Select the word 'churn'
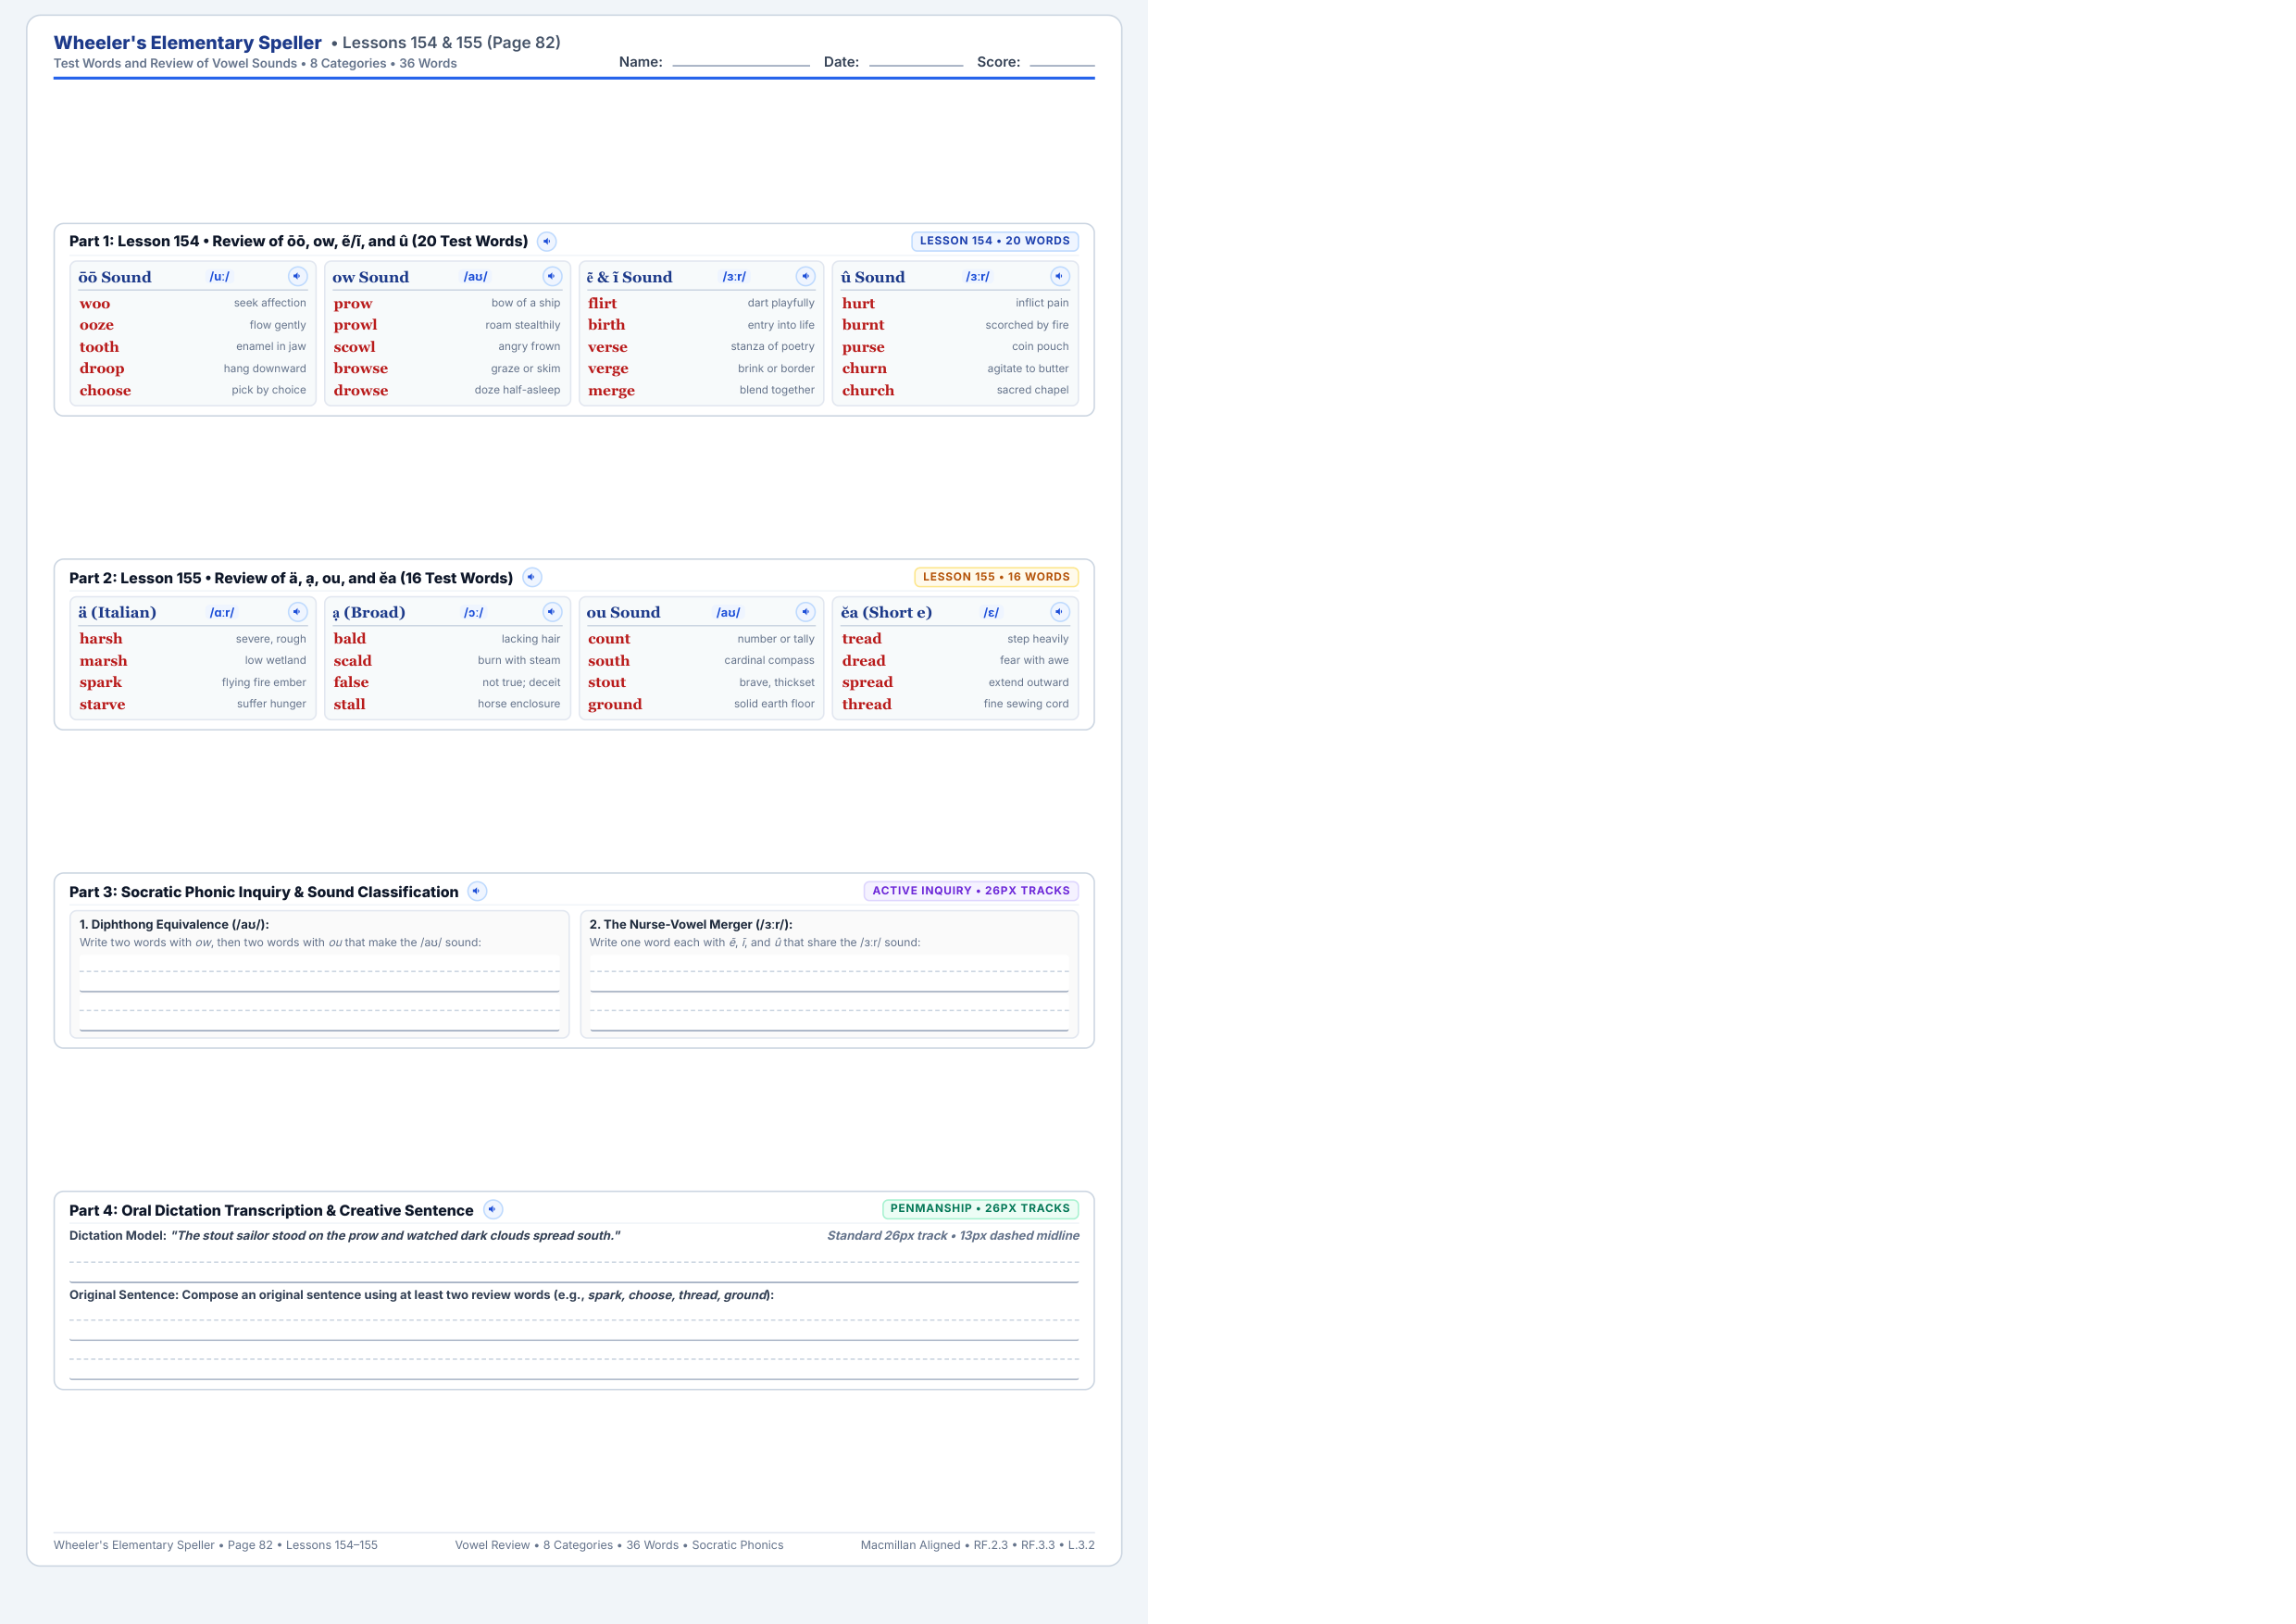 [864, 368]
